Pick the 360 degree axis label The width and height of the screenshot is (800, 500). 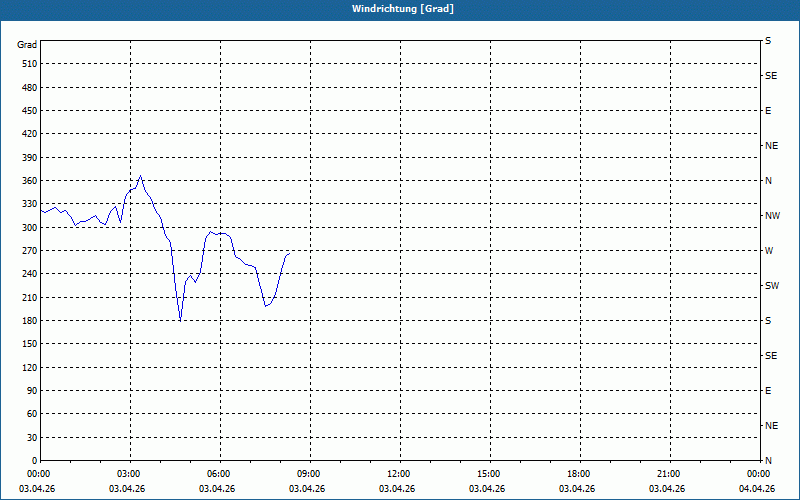(x=30, y=181)
